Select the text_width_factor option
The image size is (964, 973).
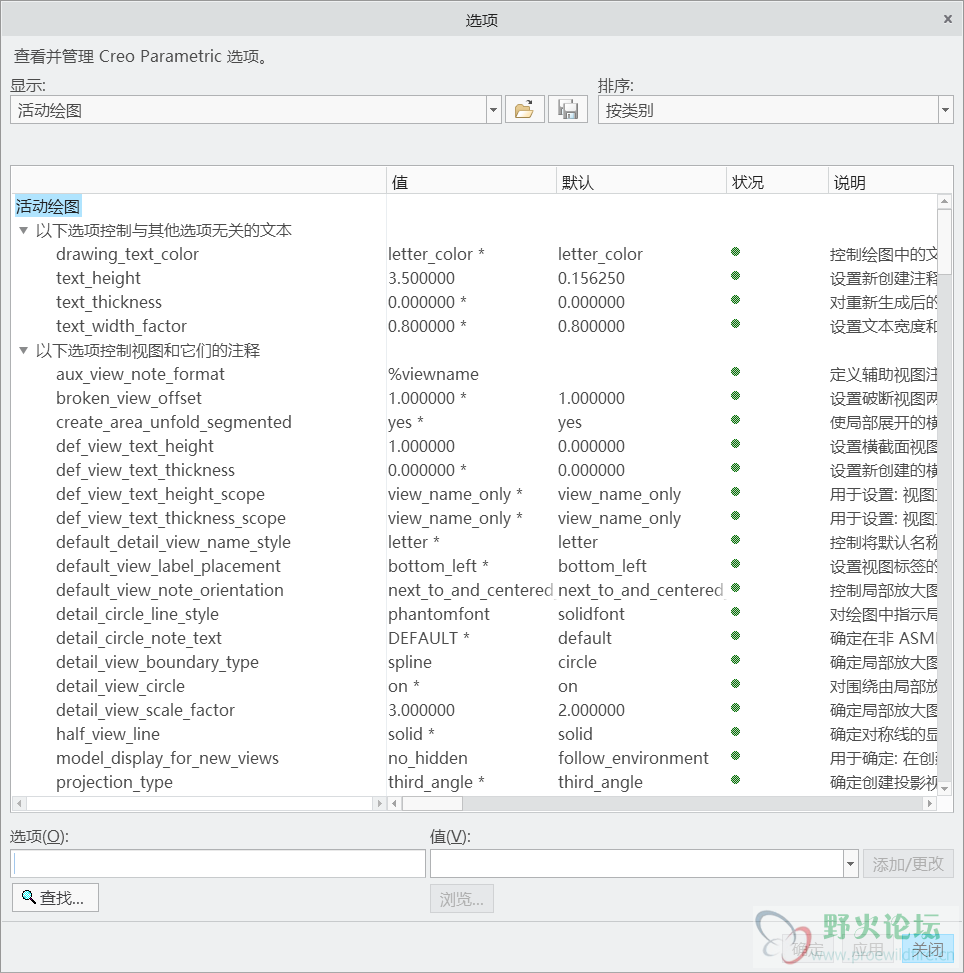click(x=121, y=326)
